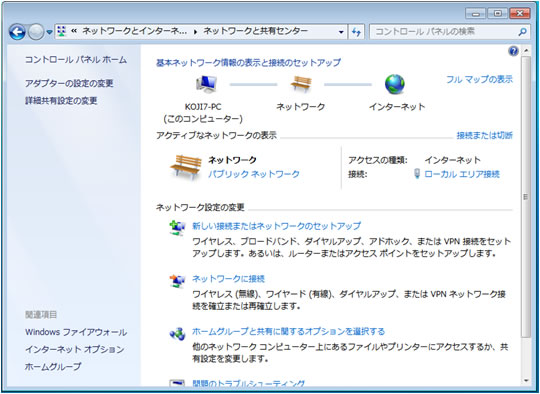Click the インターネット globe icon
540x394 pixels.
(x=395, y=84)
